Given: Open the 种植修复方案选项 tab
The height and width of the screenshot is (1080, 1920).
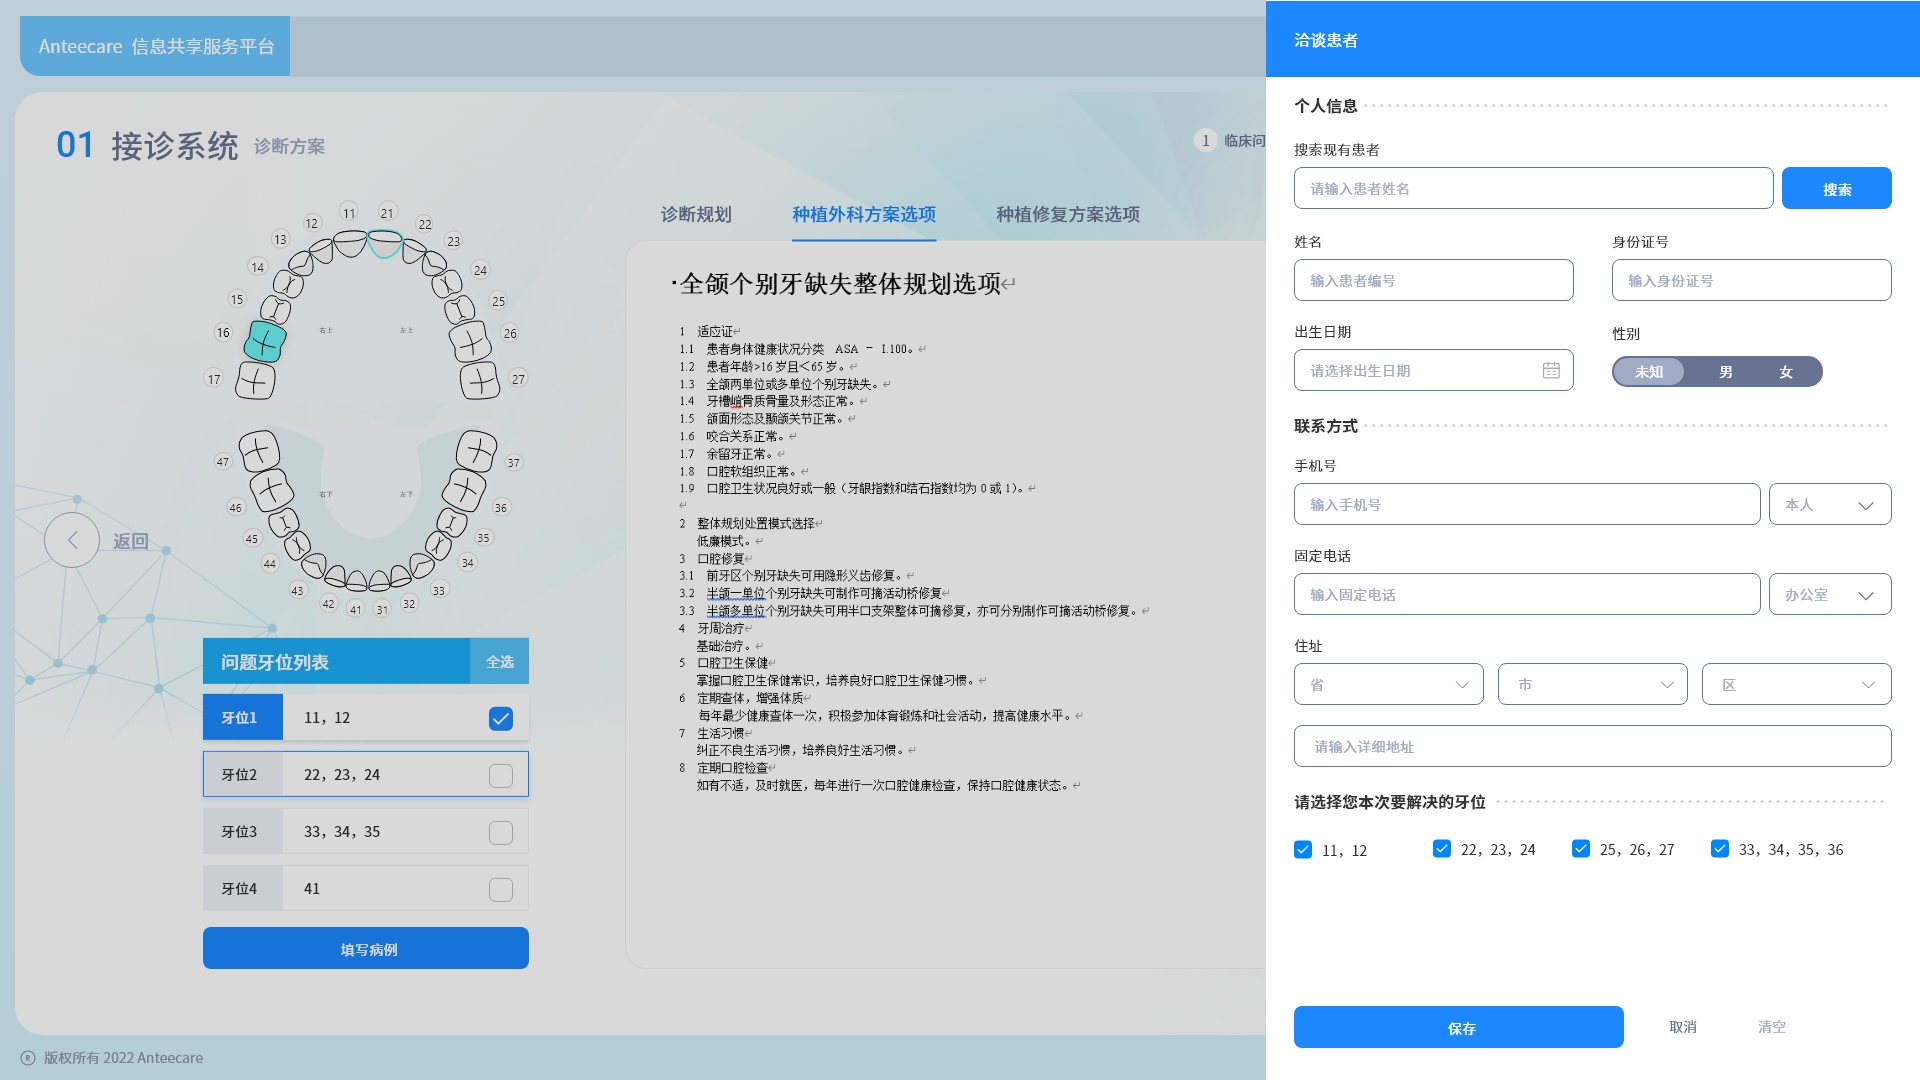Looking at the screenshot, I should pos(1067,214).
